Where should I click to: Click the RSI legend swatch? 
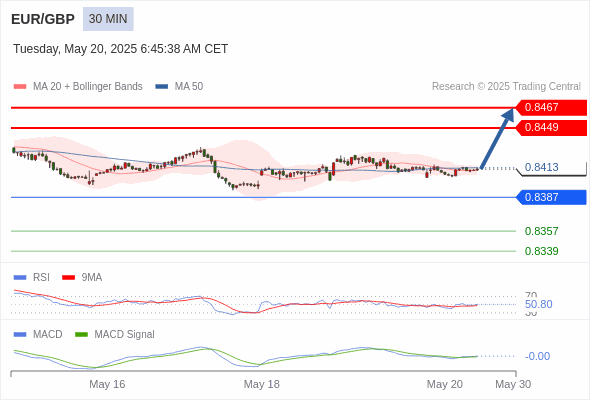[x=20, y=278]
